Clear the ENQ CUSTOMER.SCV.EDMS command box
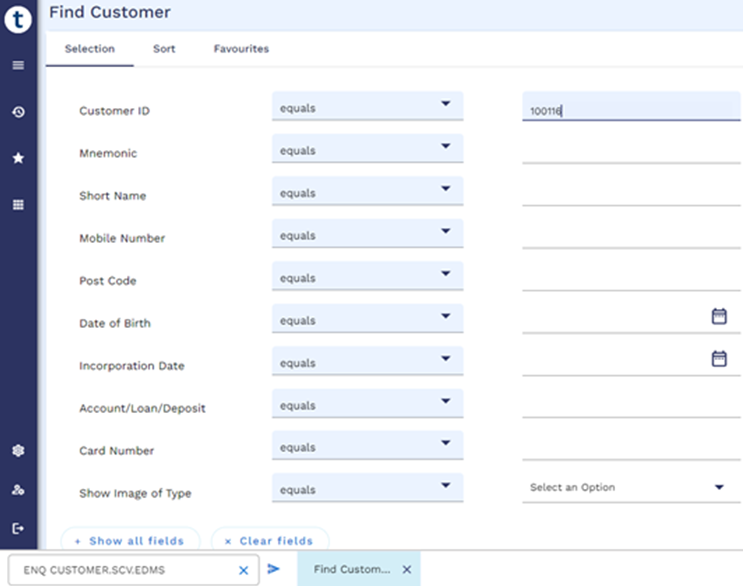Image resolution: width=743 pixels, height=586 pixels. (x=243, y=570)
